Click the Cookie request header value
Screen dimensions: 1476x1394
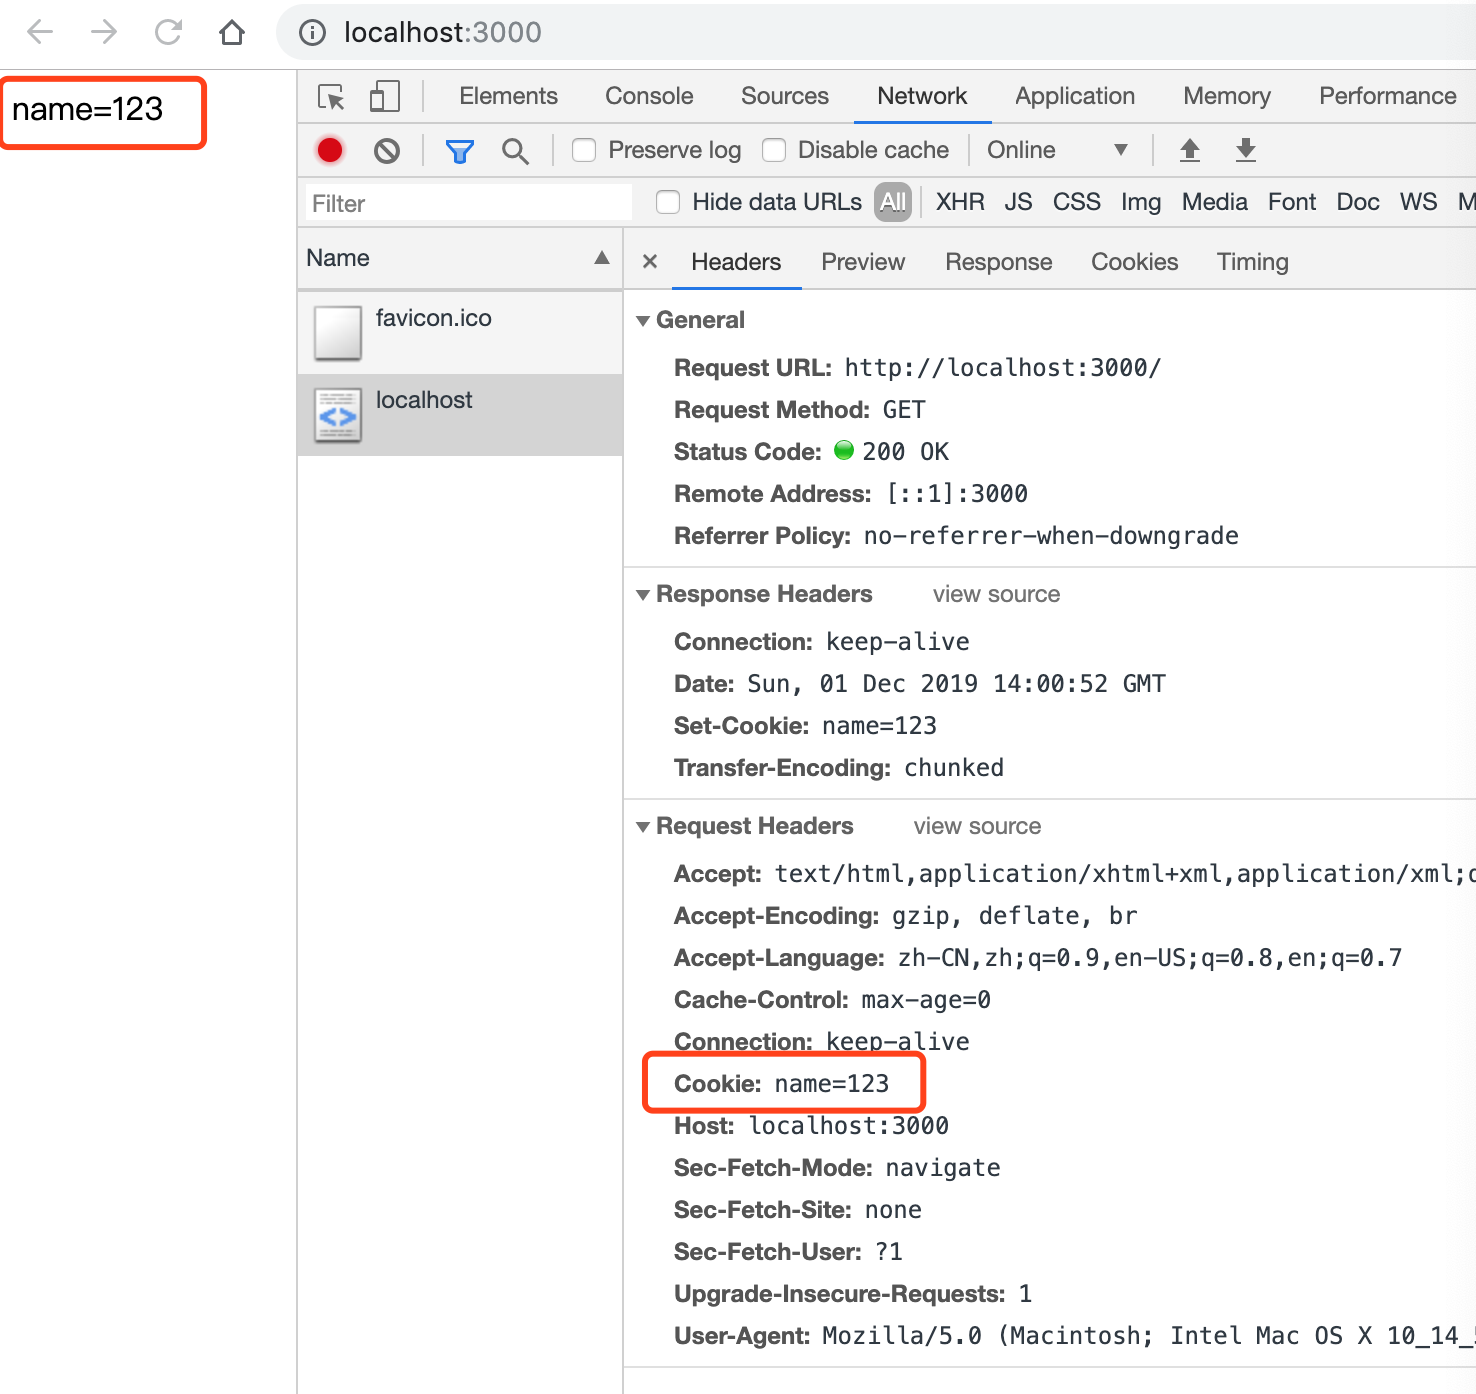[832, 1084]
